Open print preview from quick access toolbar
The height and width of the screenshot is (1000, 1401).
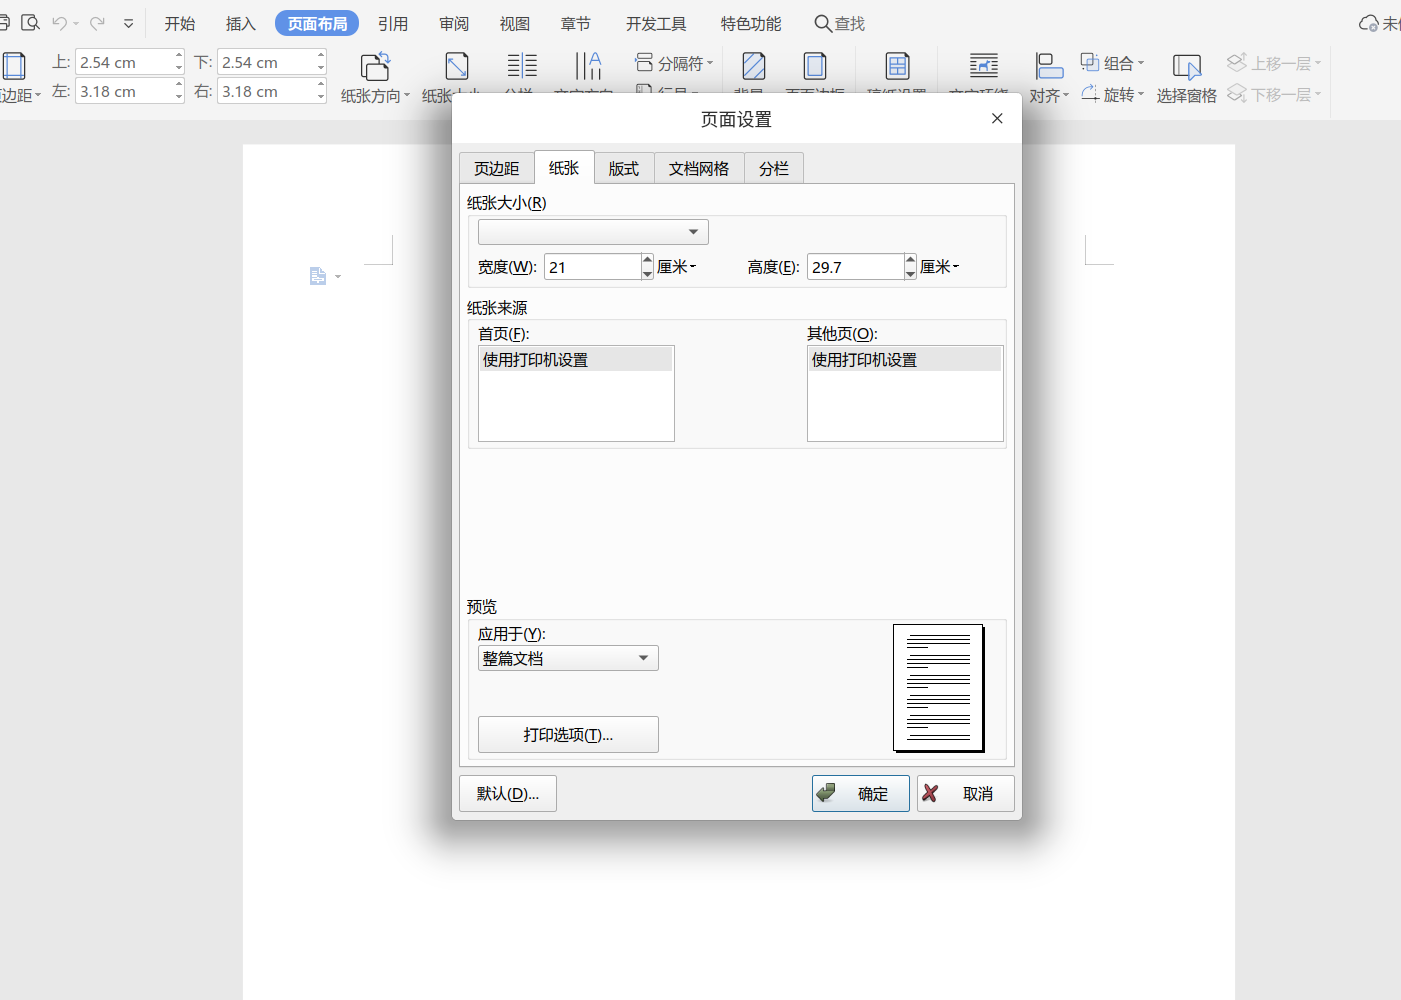(30, 23)
